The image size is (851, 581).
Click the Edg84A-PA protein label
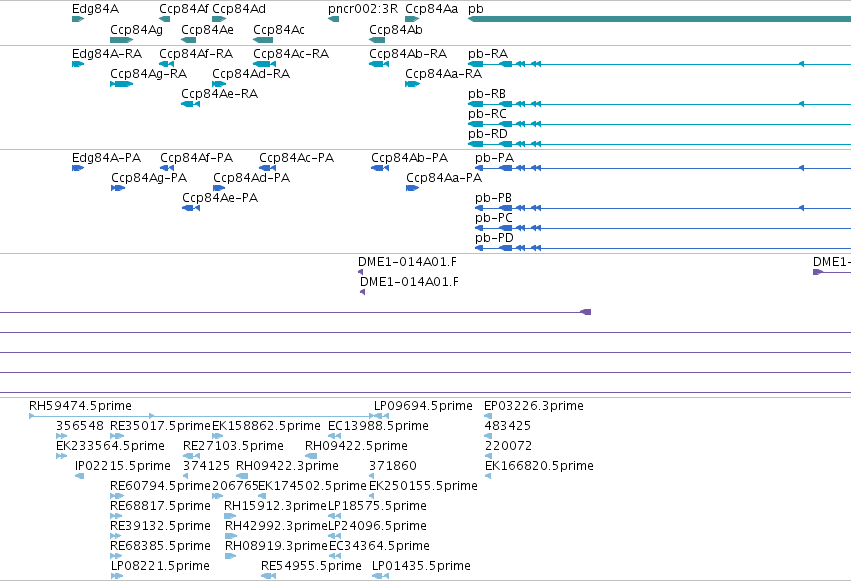point(106,158)
